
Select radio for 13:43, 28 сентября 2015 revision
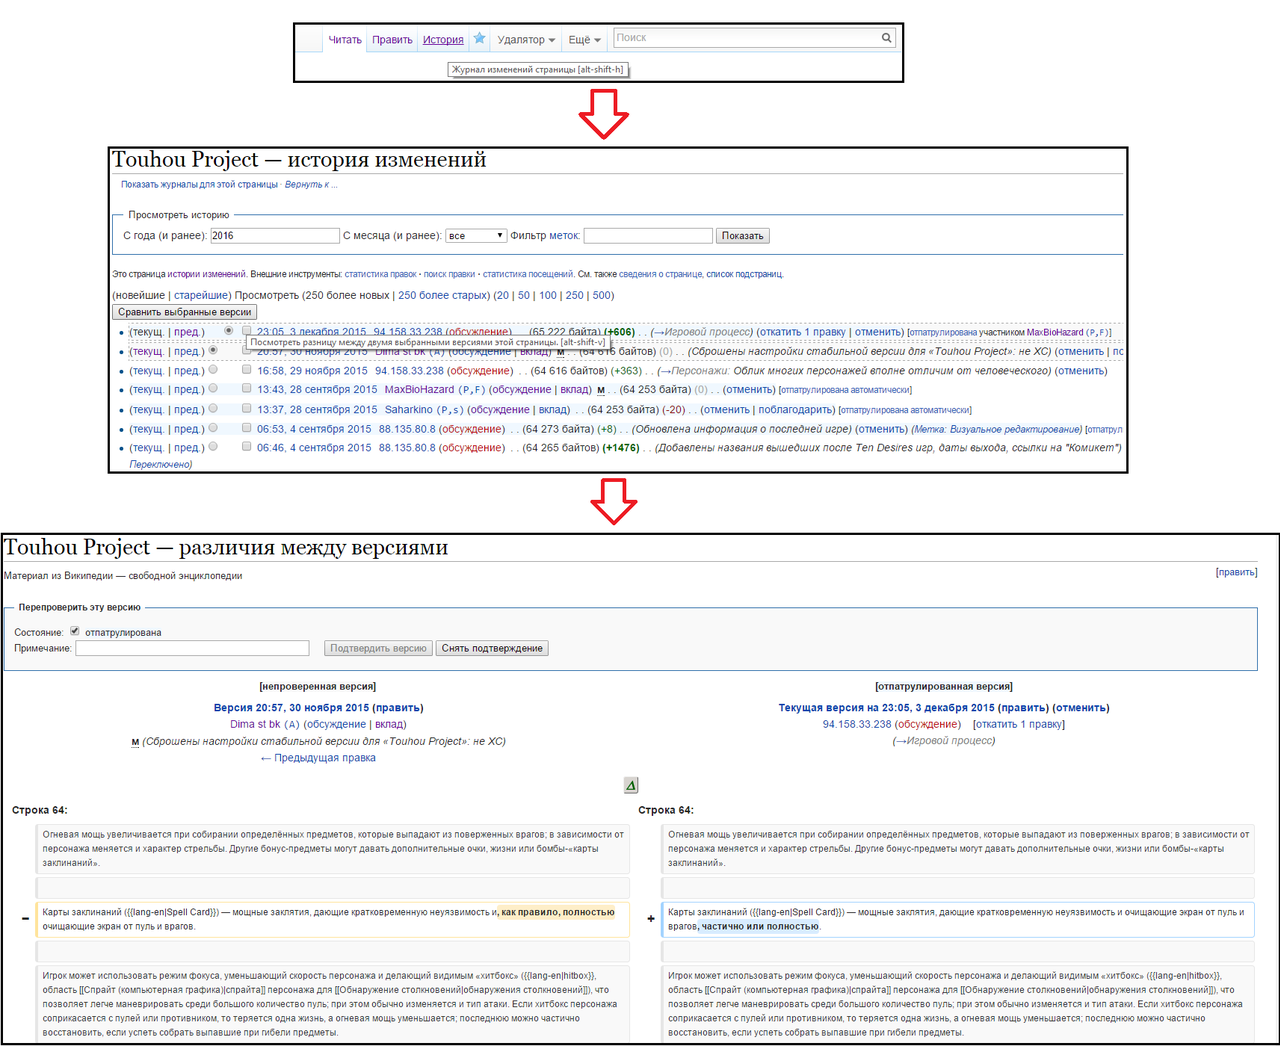(213, 388)
